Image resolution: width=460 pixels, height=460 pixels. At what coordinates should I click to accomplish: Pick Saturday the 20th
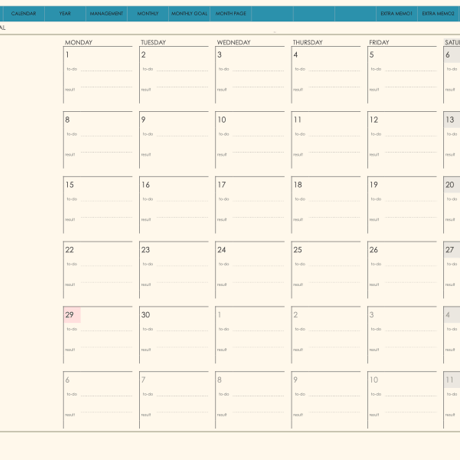(x=450, y=185)
